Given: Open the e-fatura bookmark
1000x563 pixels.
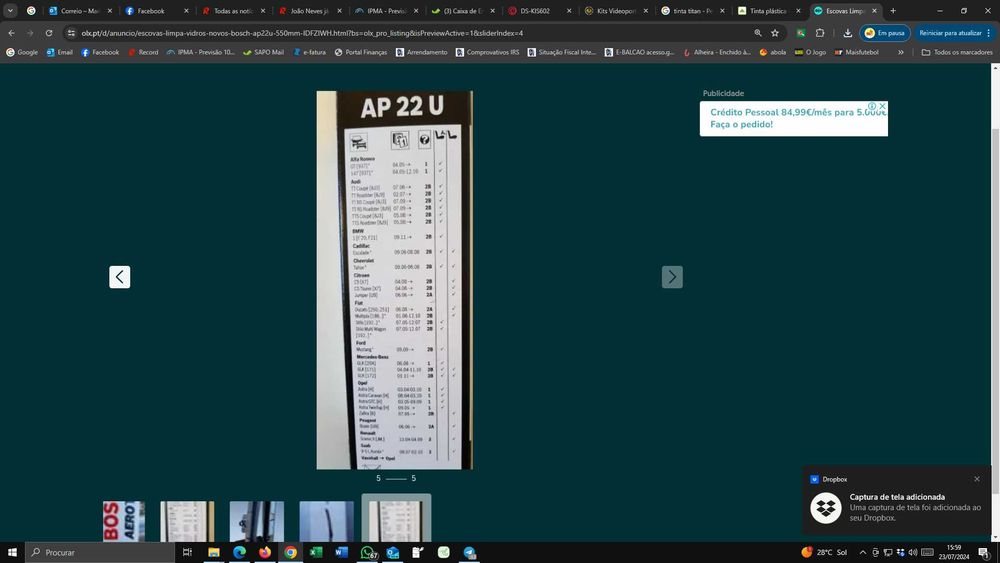Looking at the screenshot, I should pos(310,52).
